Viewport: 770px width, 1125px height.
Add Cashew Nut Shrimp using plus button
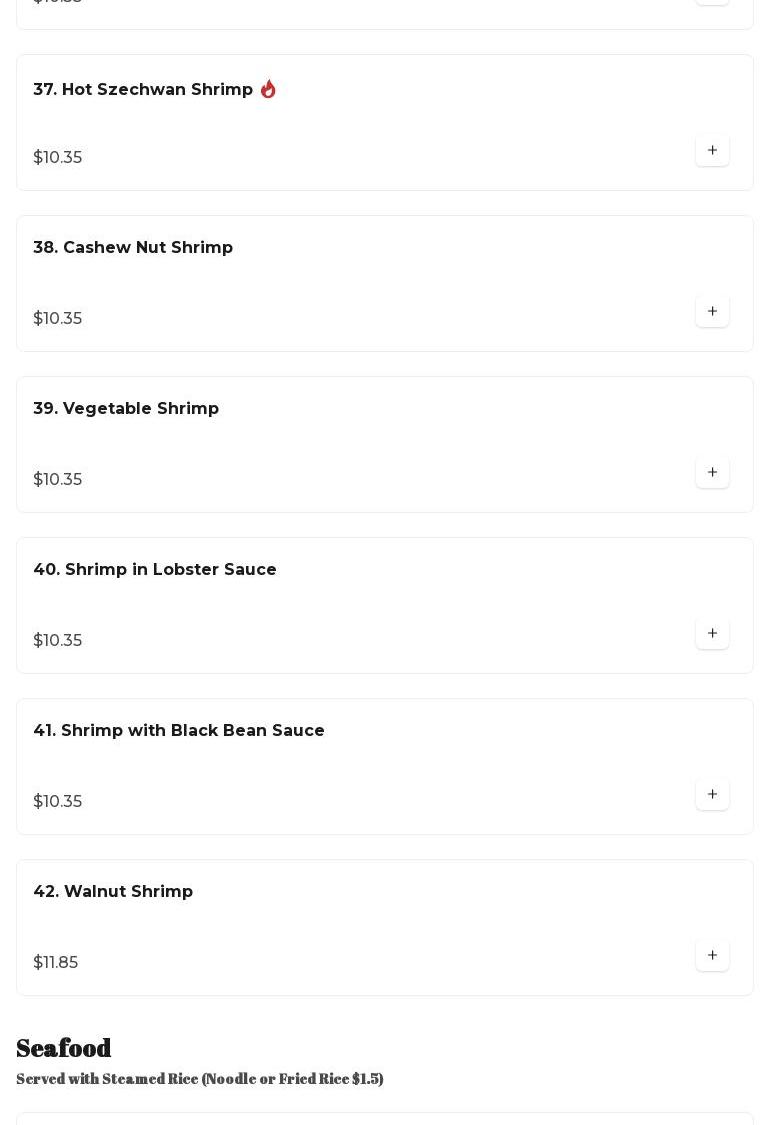click(x=712, y=311)
